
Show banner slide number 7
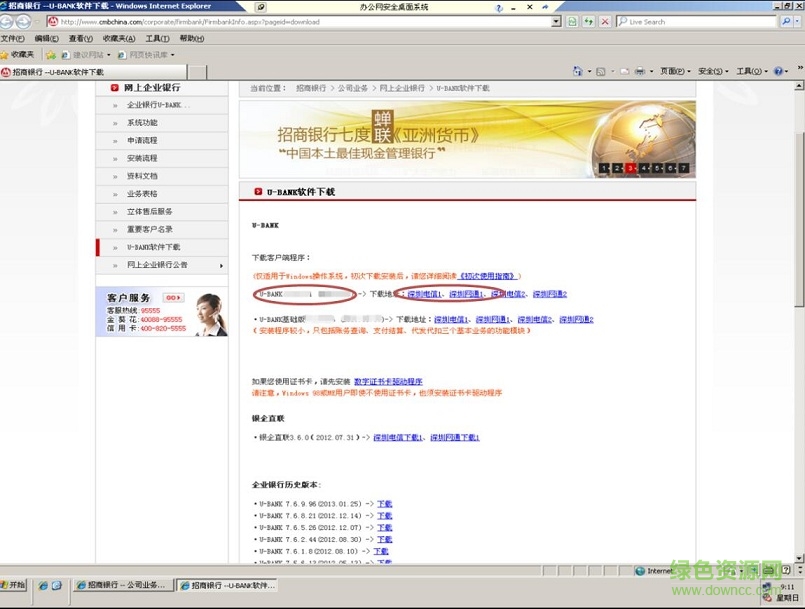684,168
